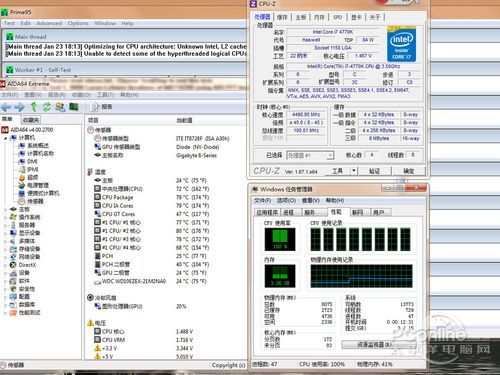The height and width of the screenshot is (375, 500).
Task: Click the 计算机 computer node icon
Action: [14, 138]
